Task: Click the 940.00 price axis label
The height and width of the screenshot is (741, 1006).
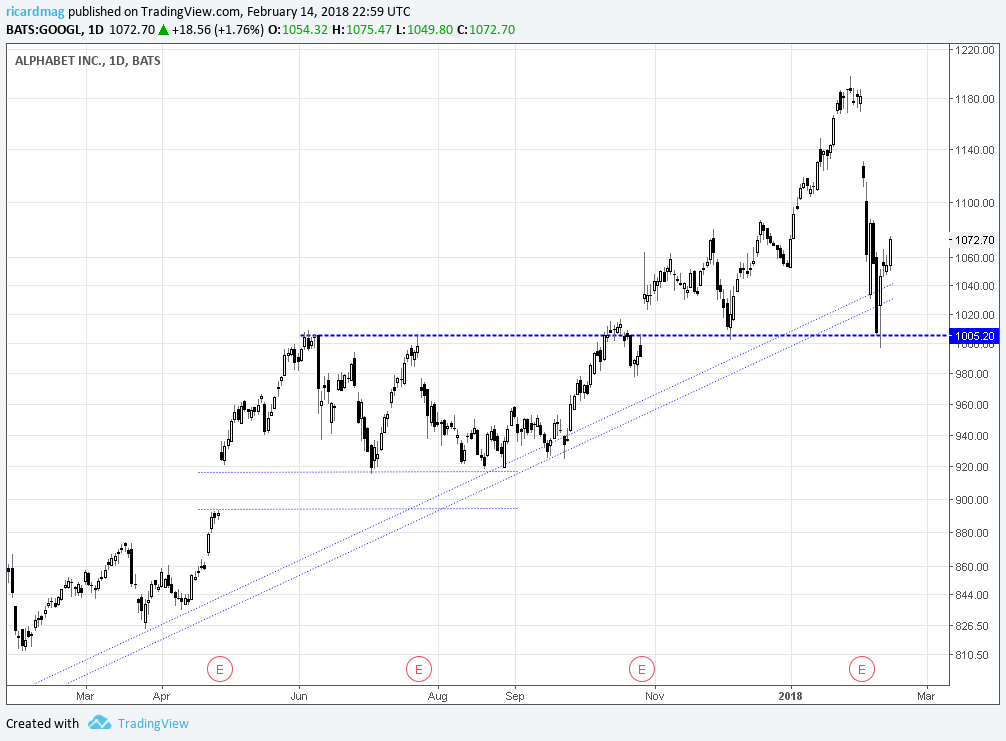Action: pyautogui.click(x=973, y=436)
